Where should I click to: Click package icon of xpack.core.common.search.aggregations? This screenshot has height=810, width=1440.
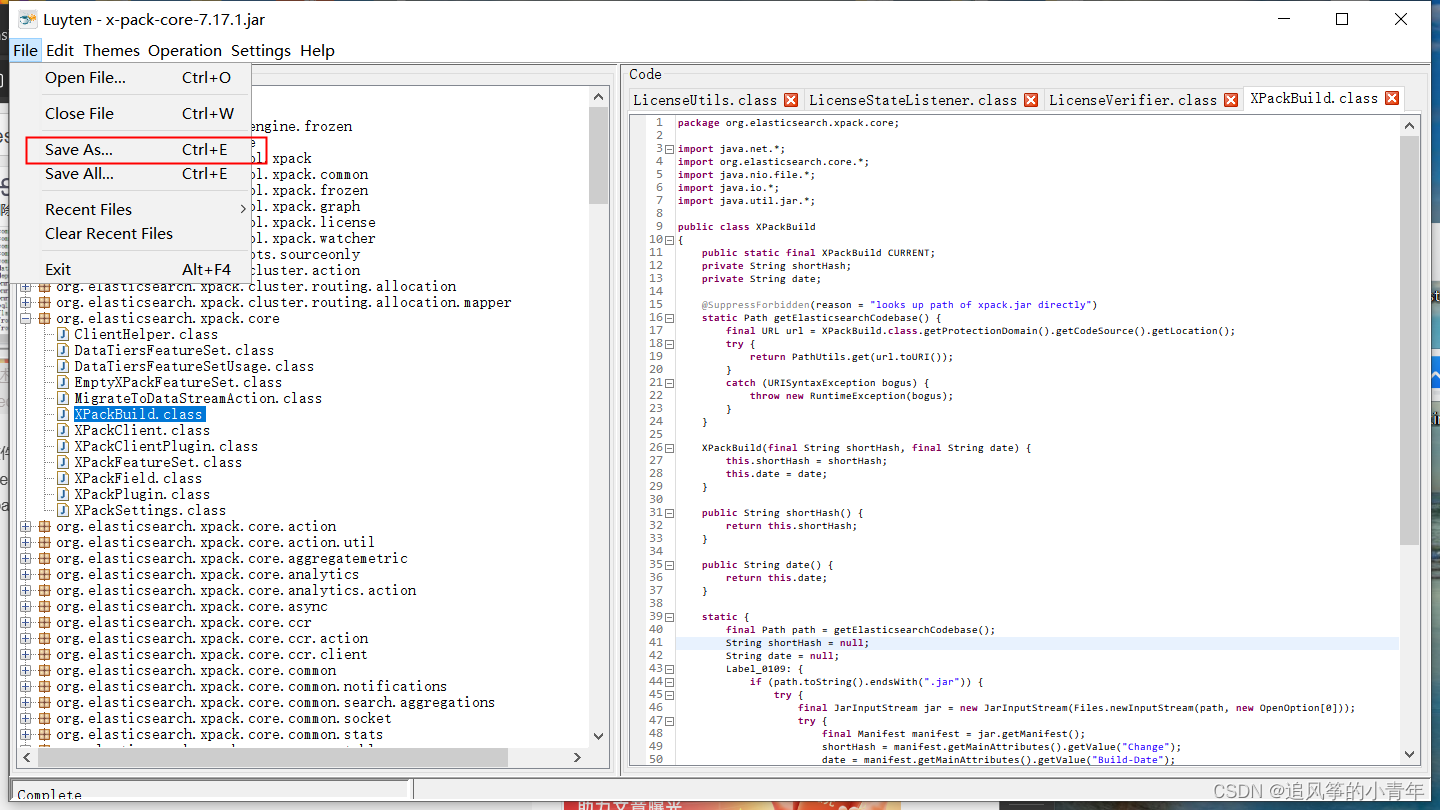[44, 703]
